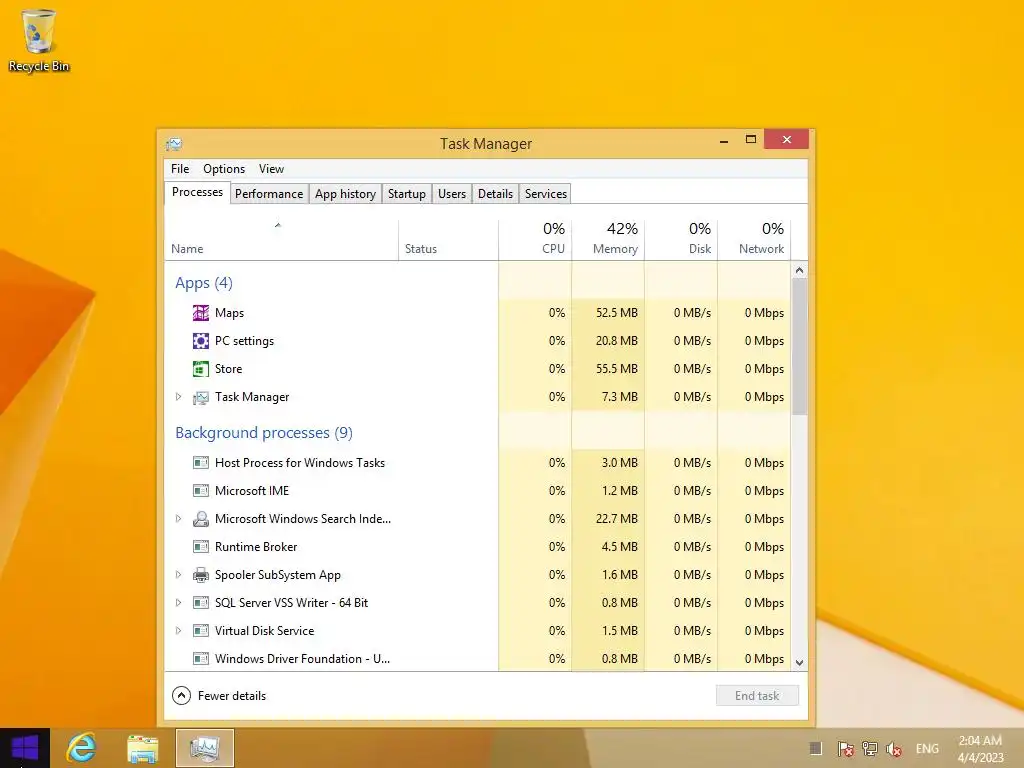Switch to the App history tab
This screenshot has width=1024, height=768.
point(345,194)
